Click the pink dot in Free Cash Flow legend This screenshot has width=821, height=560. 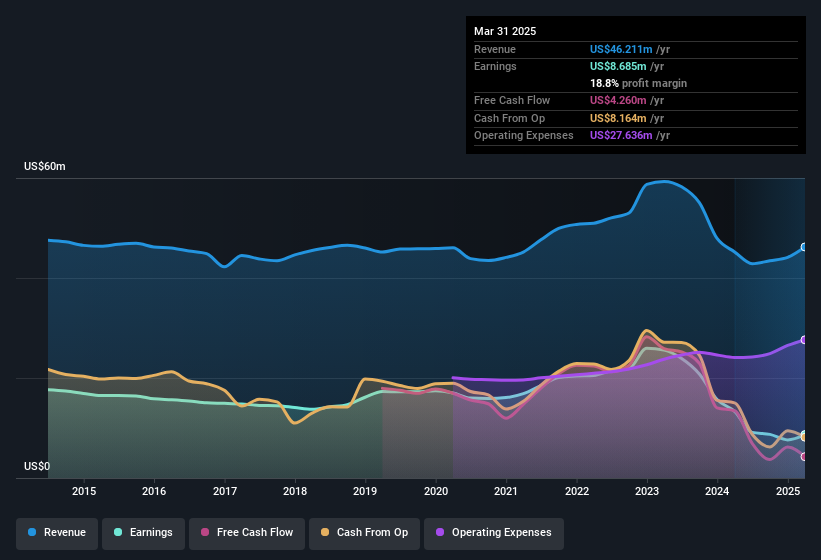[205, 532]
